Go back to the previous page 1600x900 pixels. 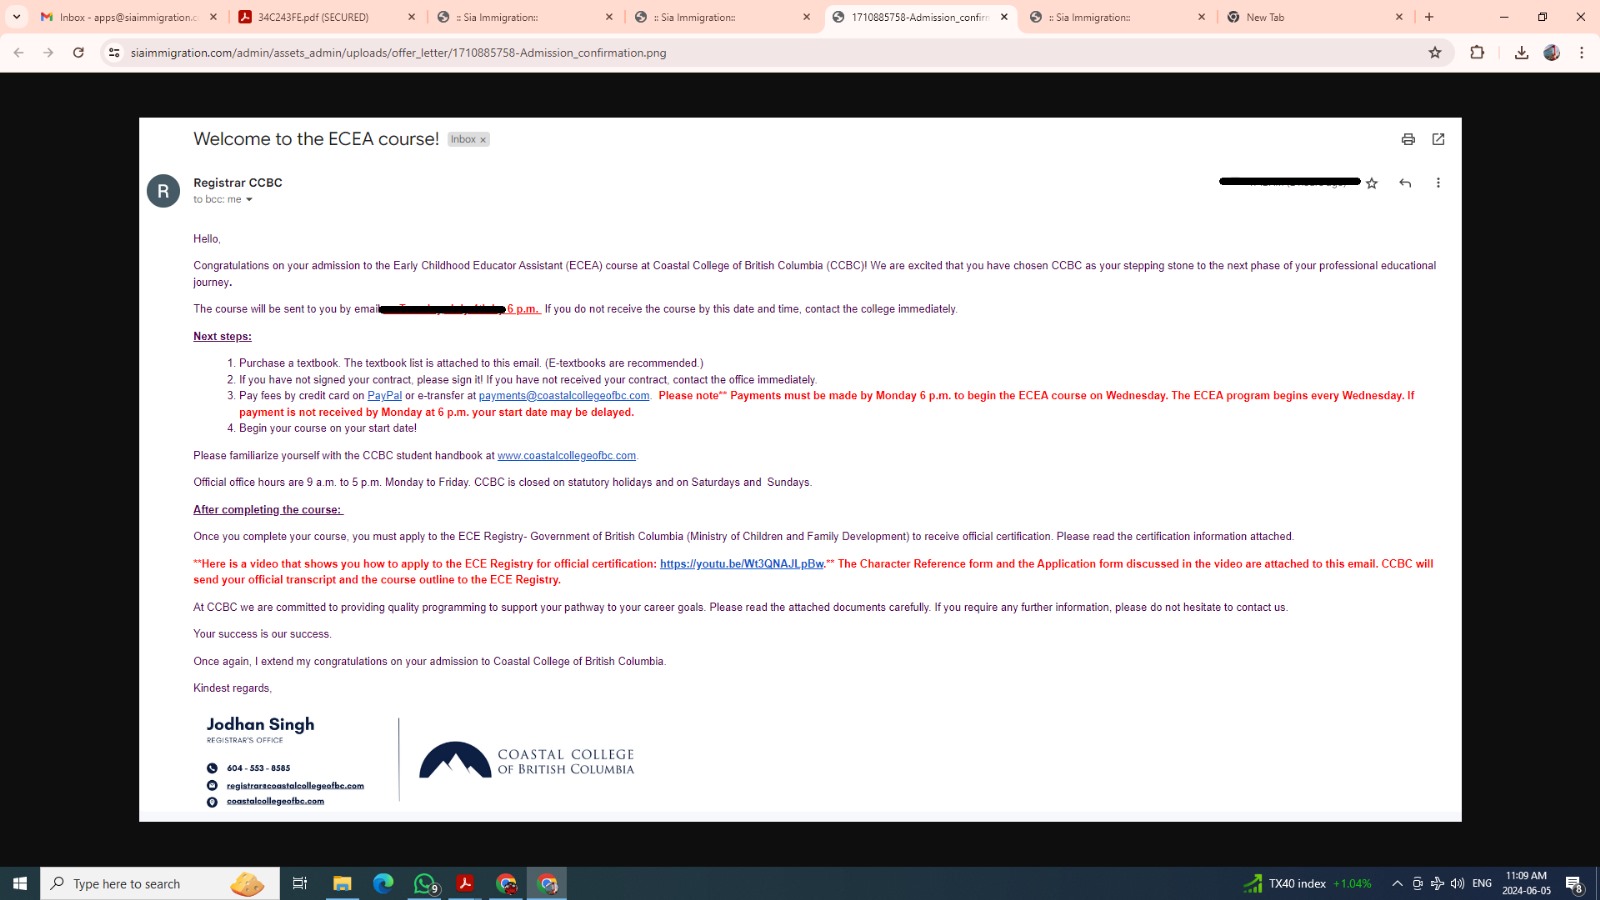(x=19, y=53)
